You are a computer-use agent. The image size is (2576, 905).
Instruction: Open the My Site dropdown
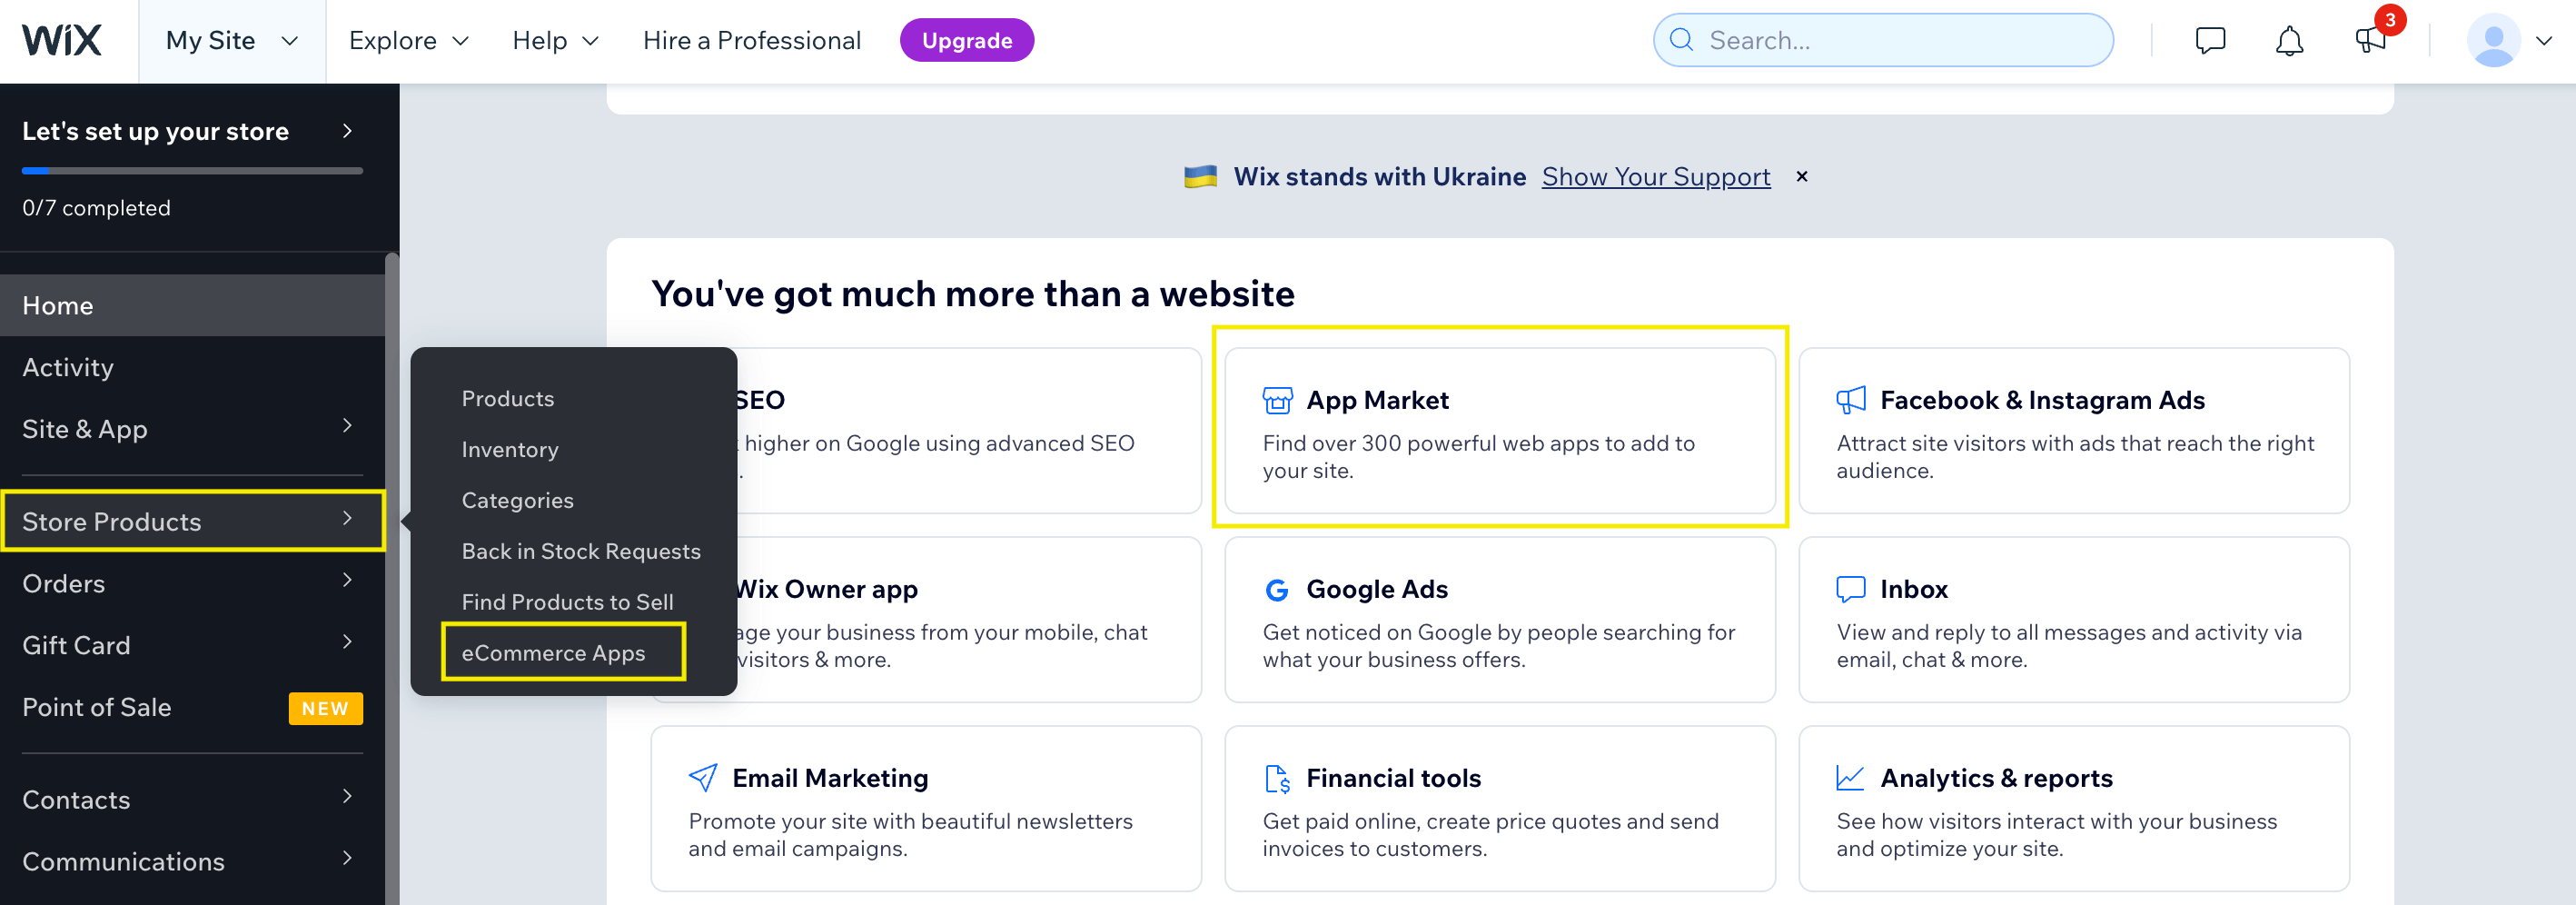tap(232, 41)
